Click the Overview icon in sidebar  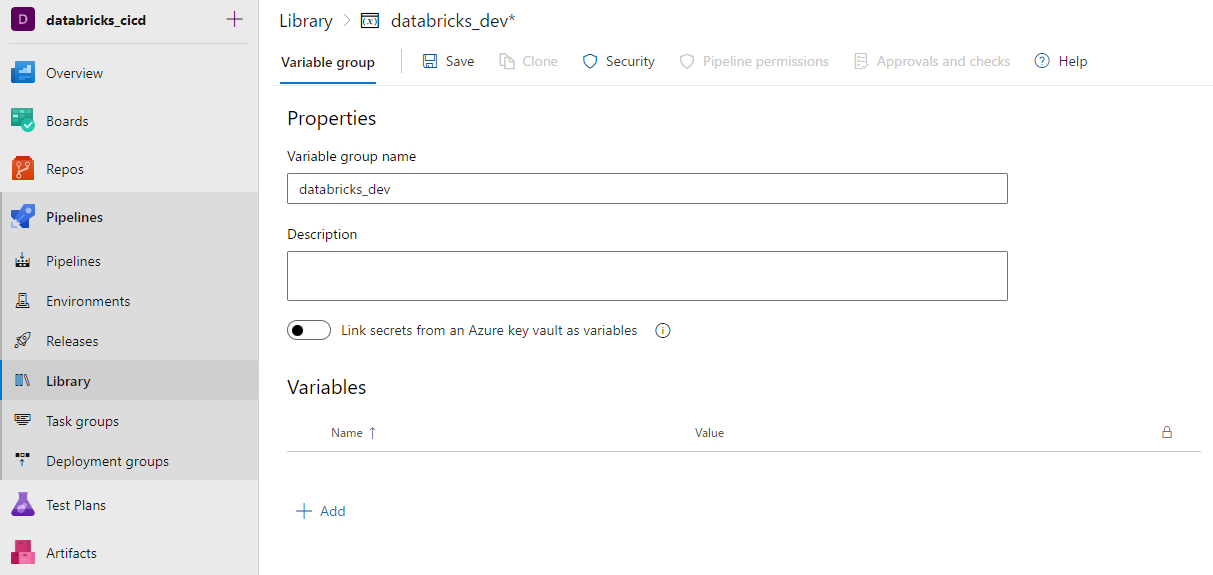[x=23, y=73]
